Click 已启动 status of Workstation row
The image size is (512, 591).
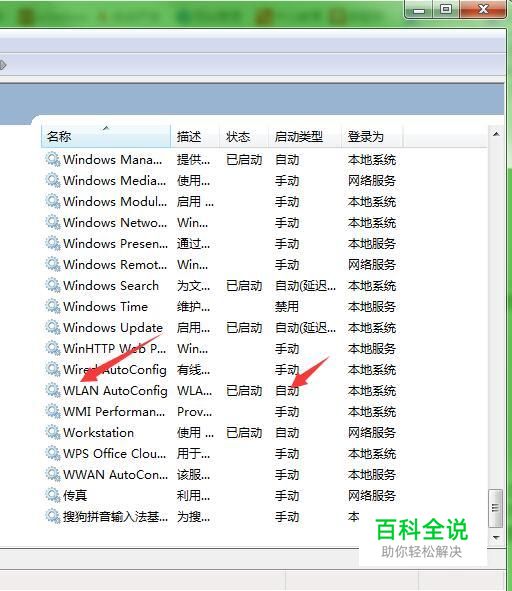[x=244, y=433]
